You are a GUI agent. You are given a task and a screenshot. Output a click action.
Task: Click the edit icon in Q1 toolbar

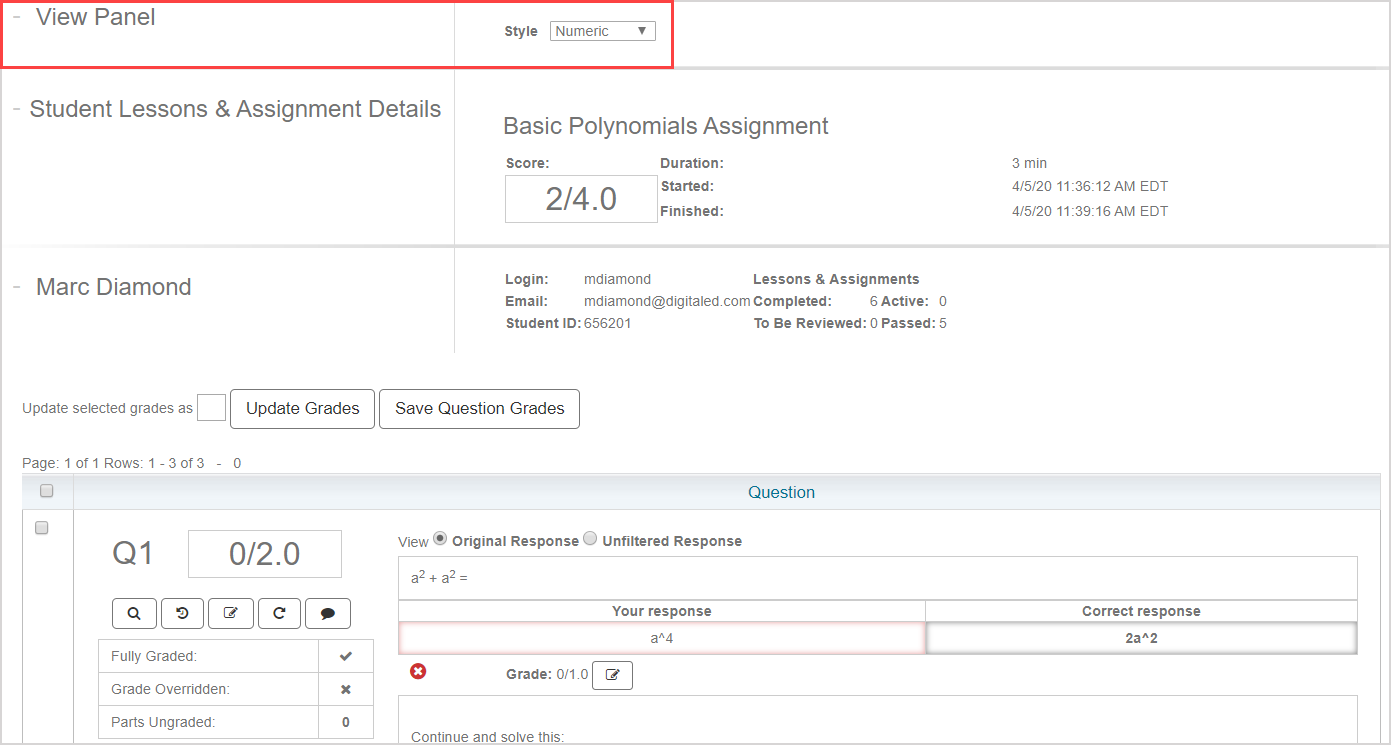(x=231, y=613)
